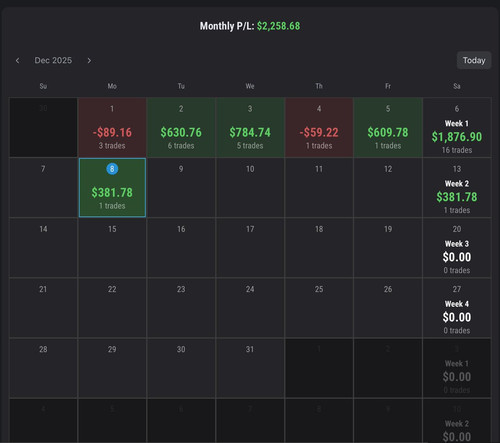Screen dimensions: 500x443
Task: Choose the December 24 day cell
Action: click(250, 308)
